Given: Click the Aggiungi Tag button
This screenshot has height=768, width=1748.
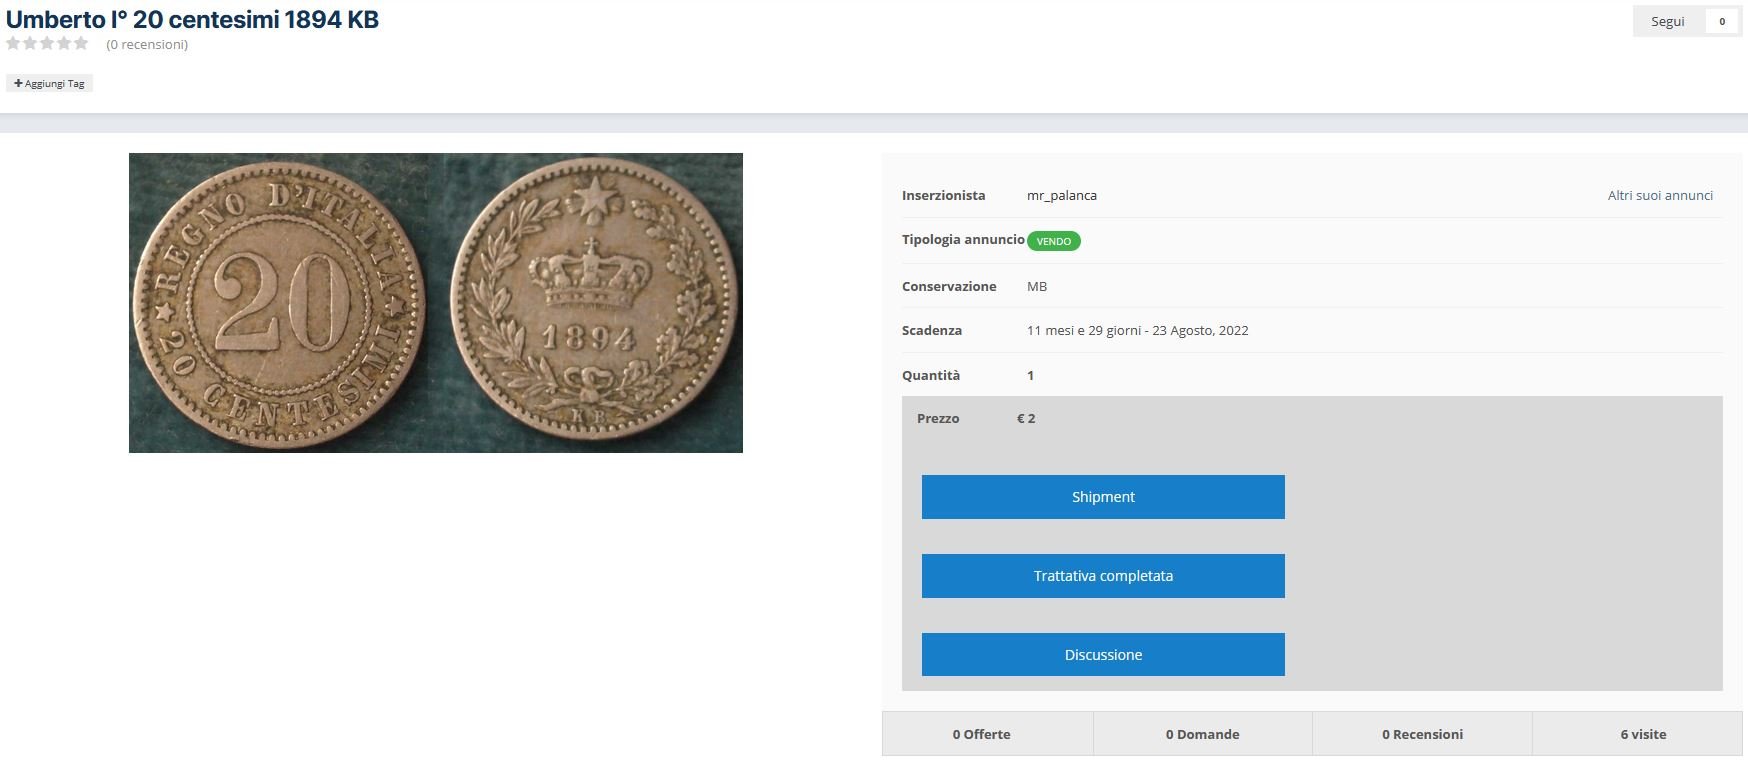Looking at the screenshot, I should click(x=49, y=84).
